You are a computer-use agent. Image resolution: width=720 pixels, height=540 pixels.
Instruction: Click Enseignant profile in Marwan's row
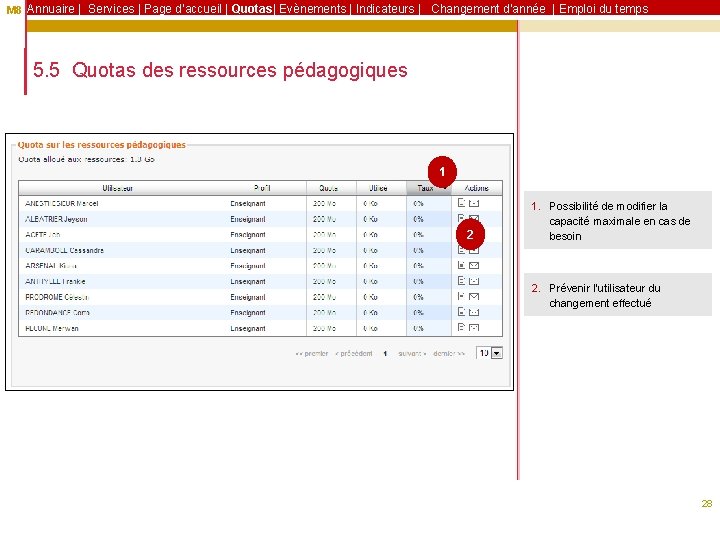point(248,328)
